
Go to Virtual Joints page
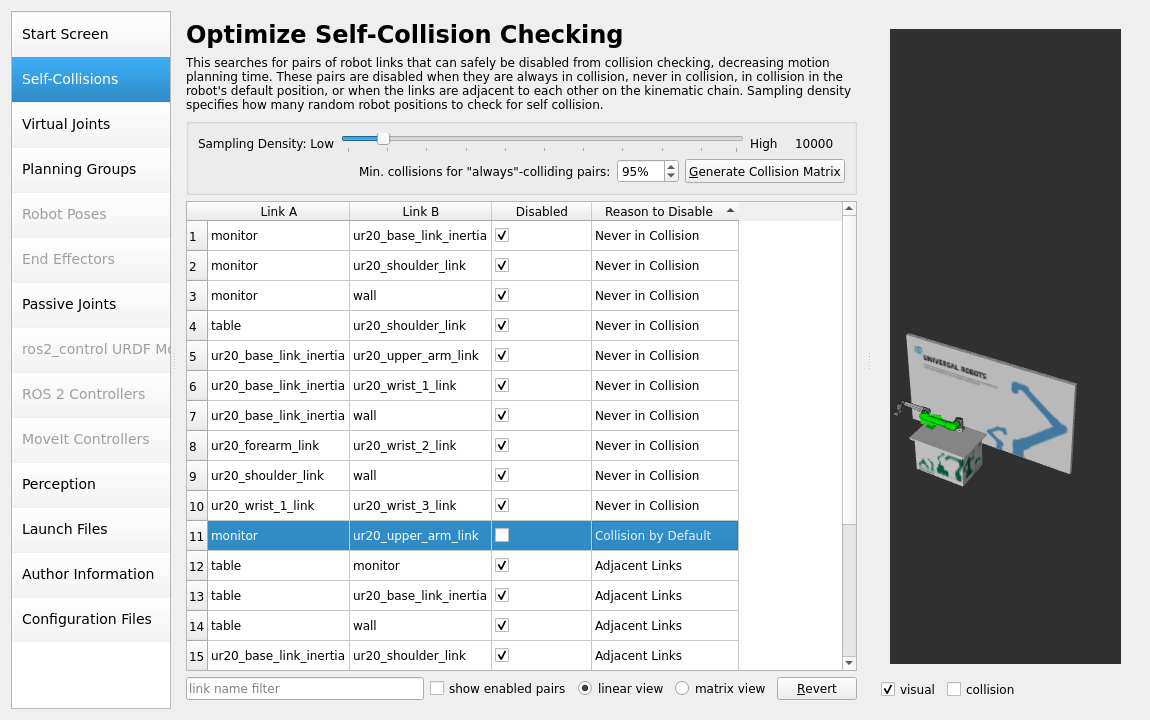click(x=91, y=125)
